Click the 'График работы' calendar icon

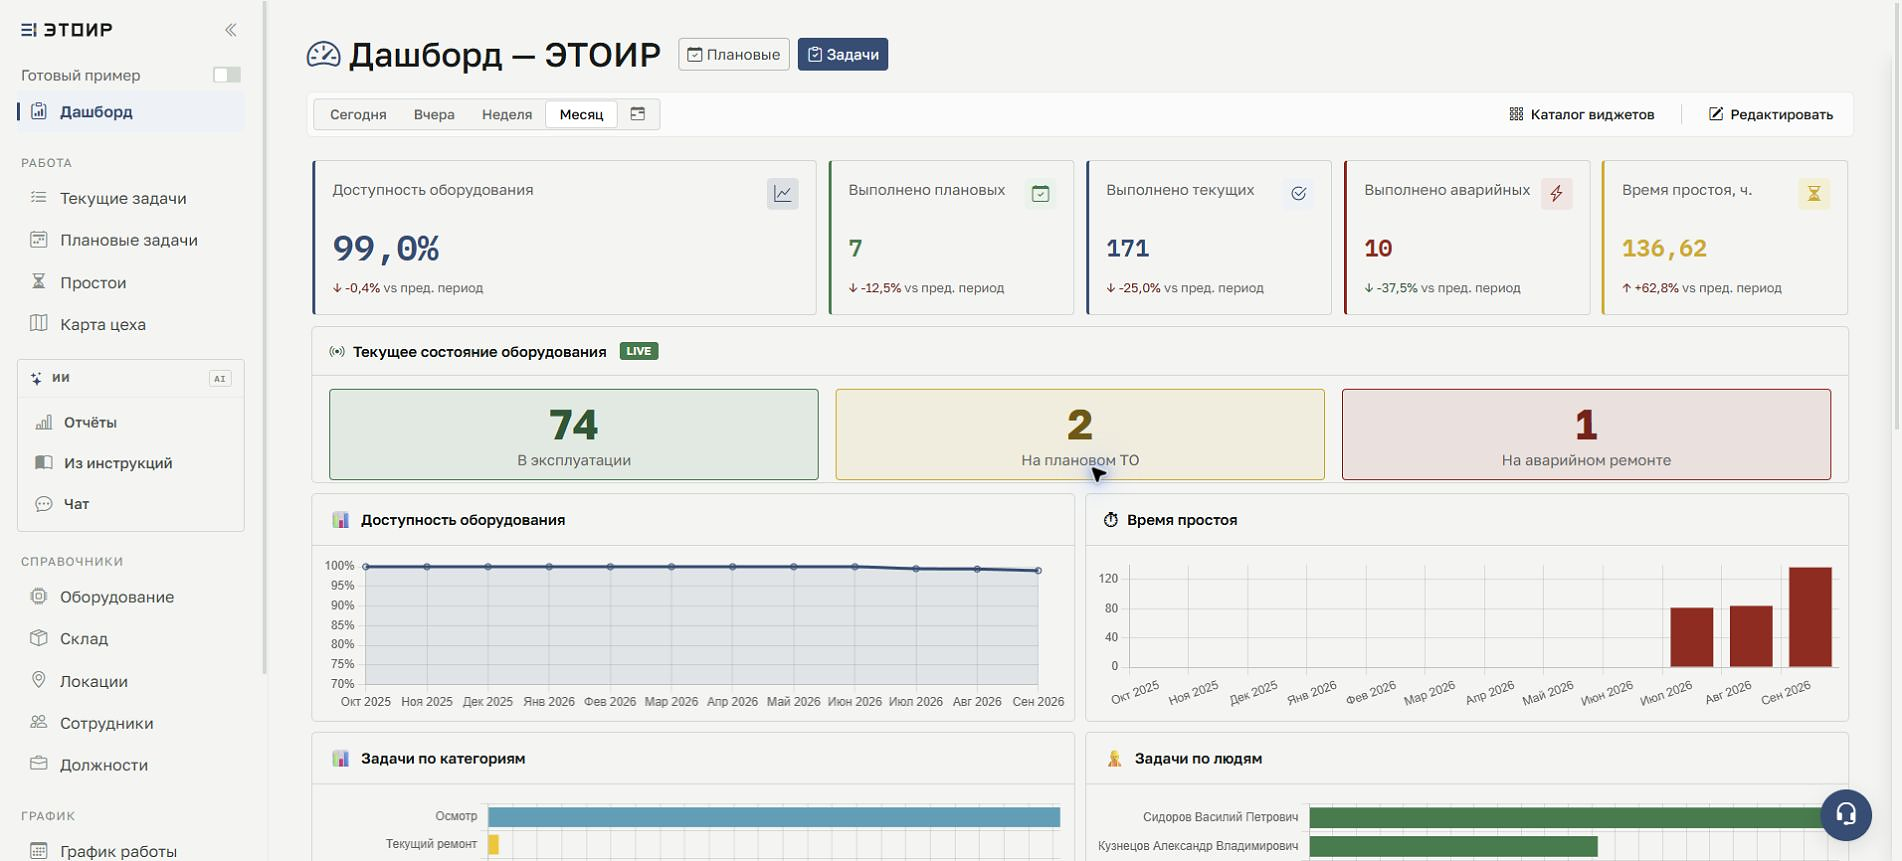pyautogui.click(x=39, y=851)
